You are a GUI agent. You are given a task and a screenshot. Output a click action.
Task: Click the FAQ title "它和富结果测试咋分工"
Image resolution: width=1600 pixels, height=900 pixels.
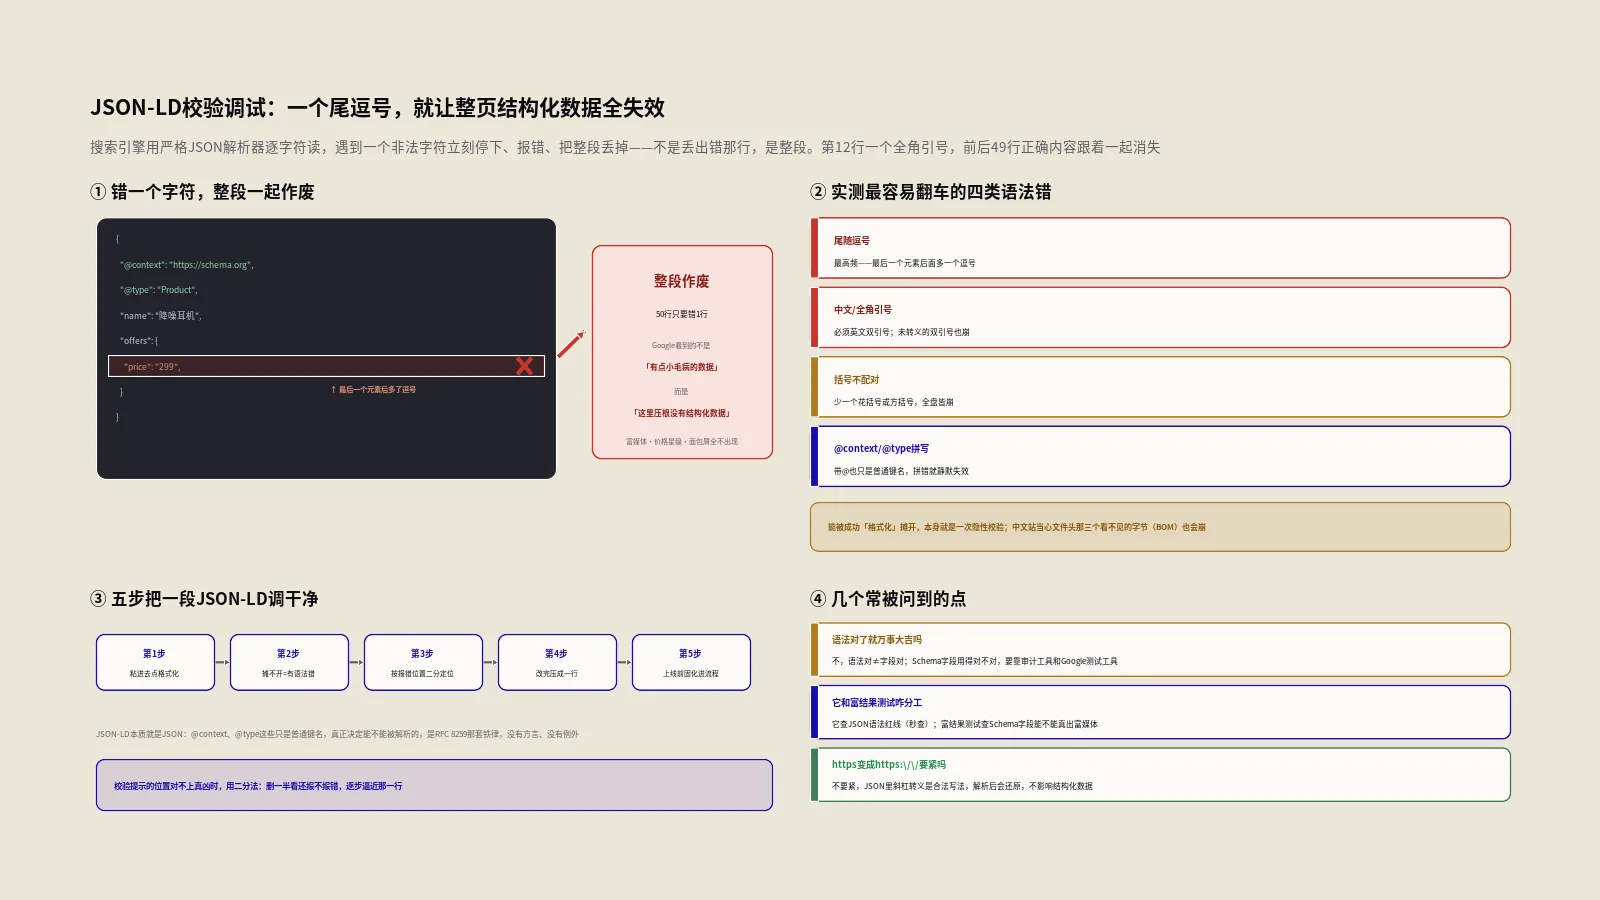point(877,703)
